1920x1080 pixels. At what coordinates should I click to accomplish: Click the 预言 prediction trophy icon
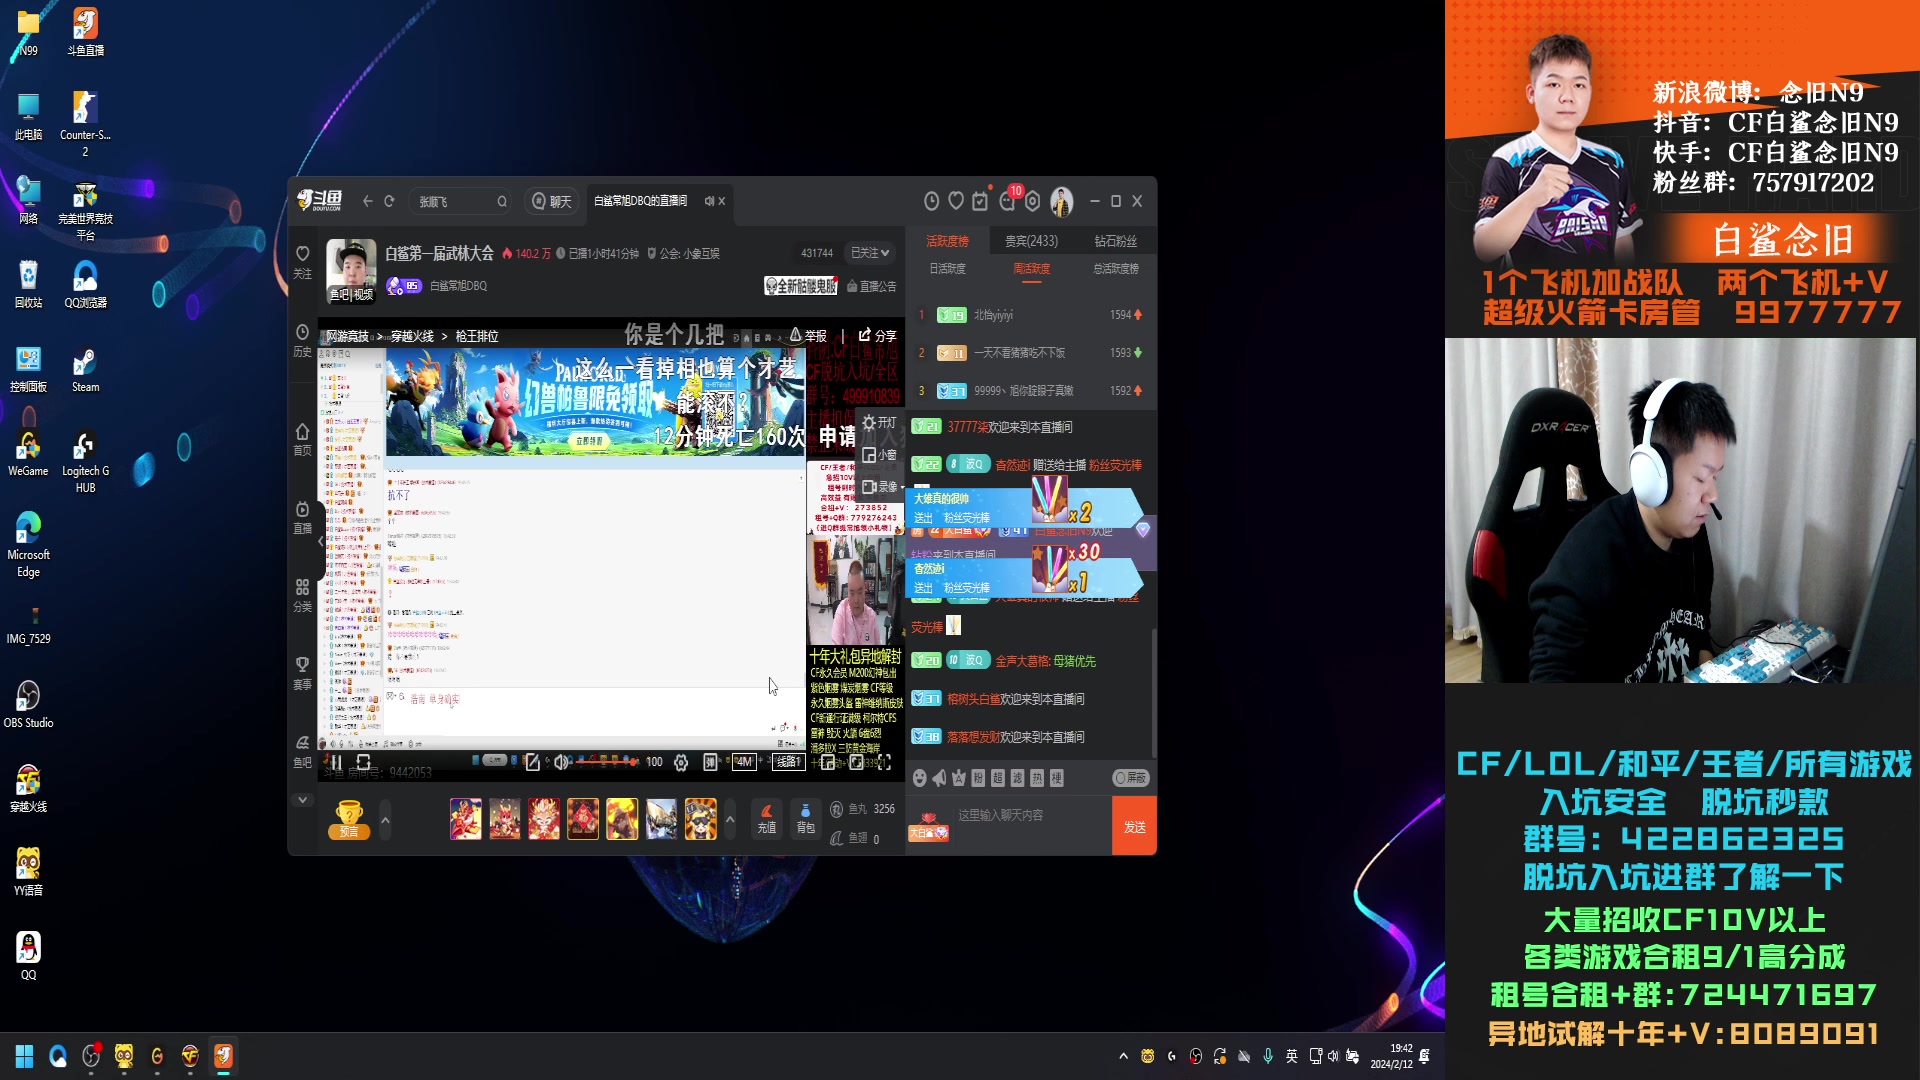click(x=349, y=818)
